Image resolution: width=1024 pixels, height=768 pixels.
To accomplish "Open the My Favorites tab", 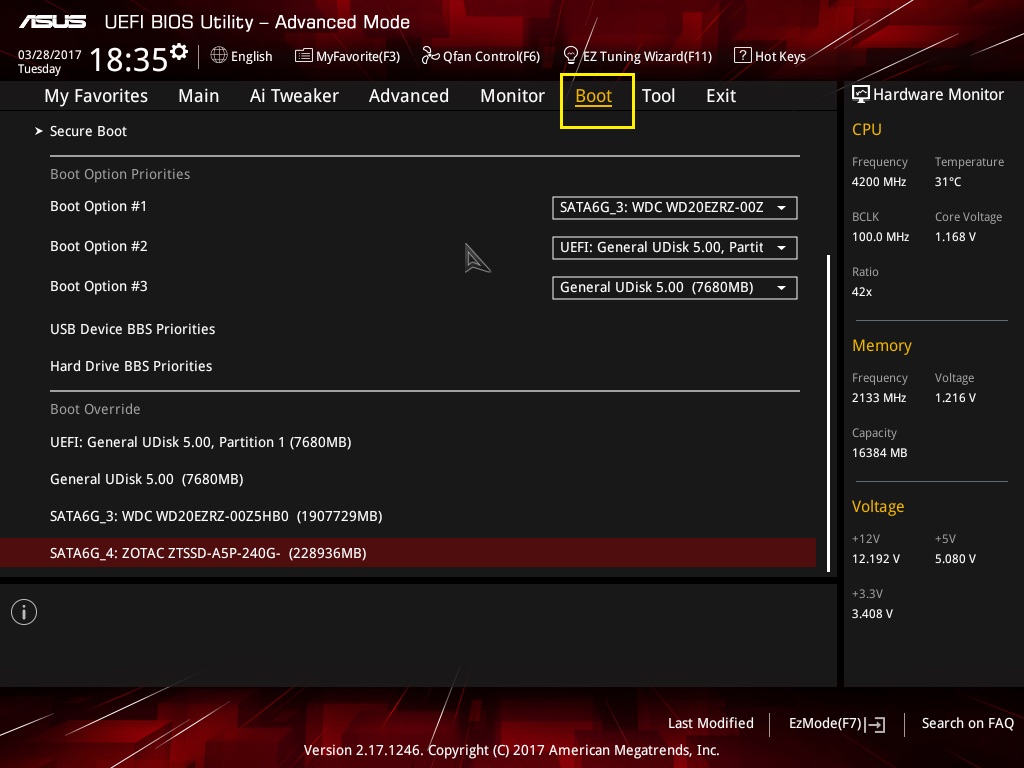I will point(96,96).
